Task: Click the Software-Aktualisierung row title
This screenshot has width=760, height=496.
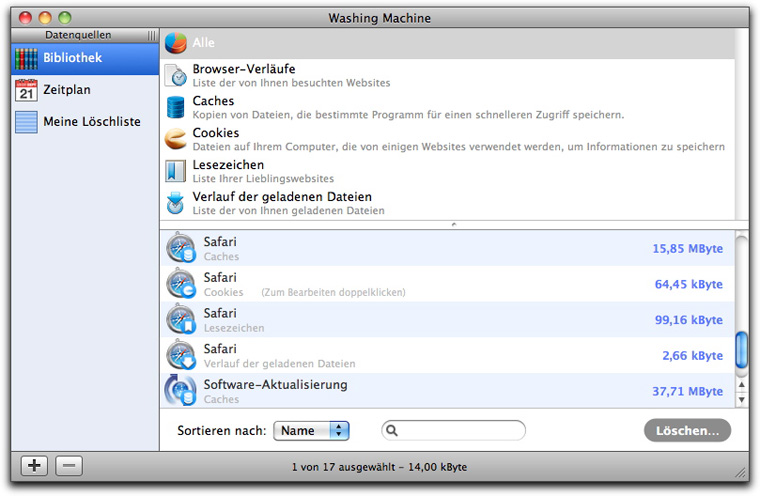Action: (275, 384)
